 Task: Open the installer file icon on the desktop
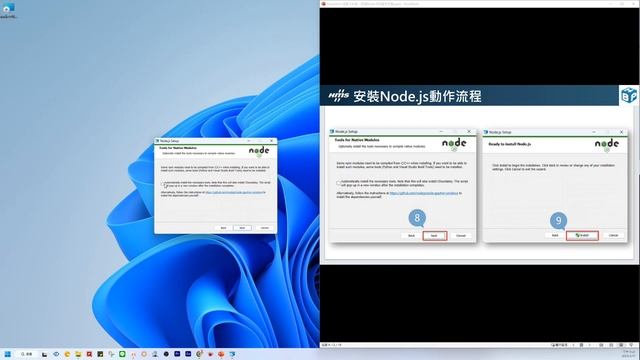click(8, 10)
